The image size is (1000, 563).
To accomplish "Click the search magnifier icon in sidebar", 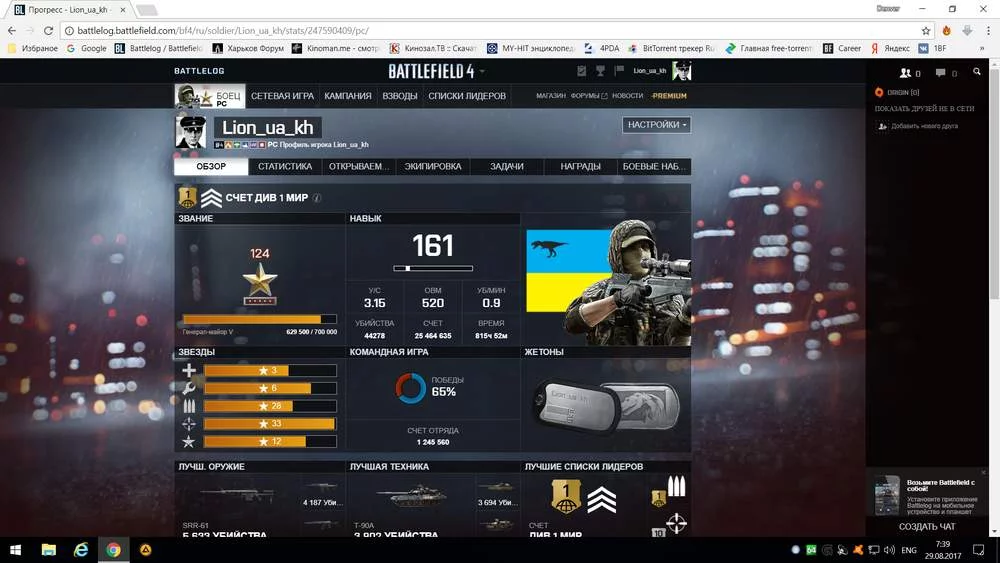I will (x=976, y=72).
